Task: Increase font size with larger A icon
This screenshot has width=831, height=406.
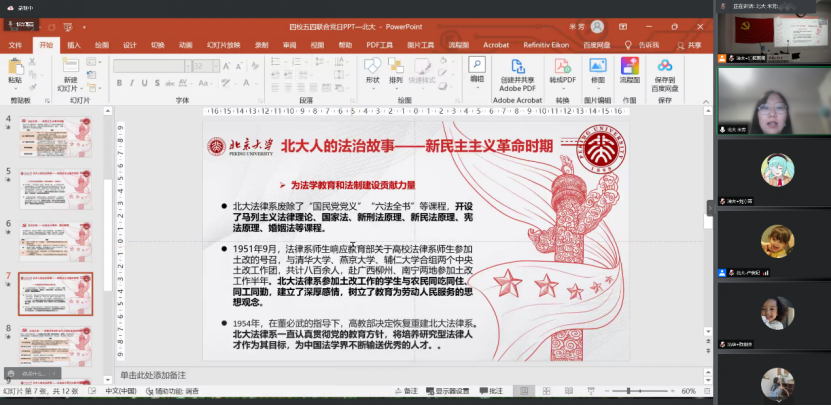Action: 226,66
